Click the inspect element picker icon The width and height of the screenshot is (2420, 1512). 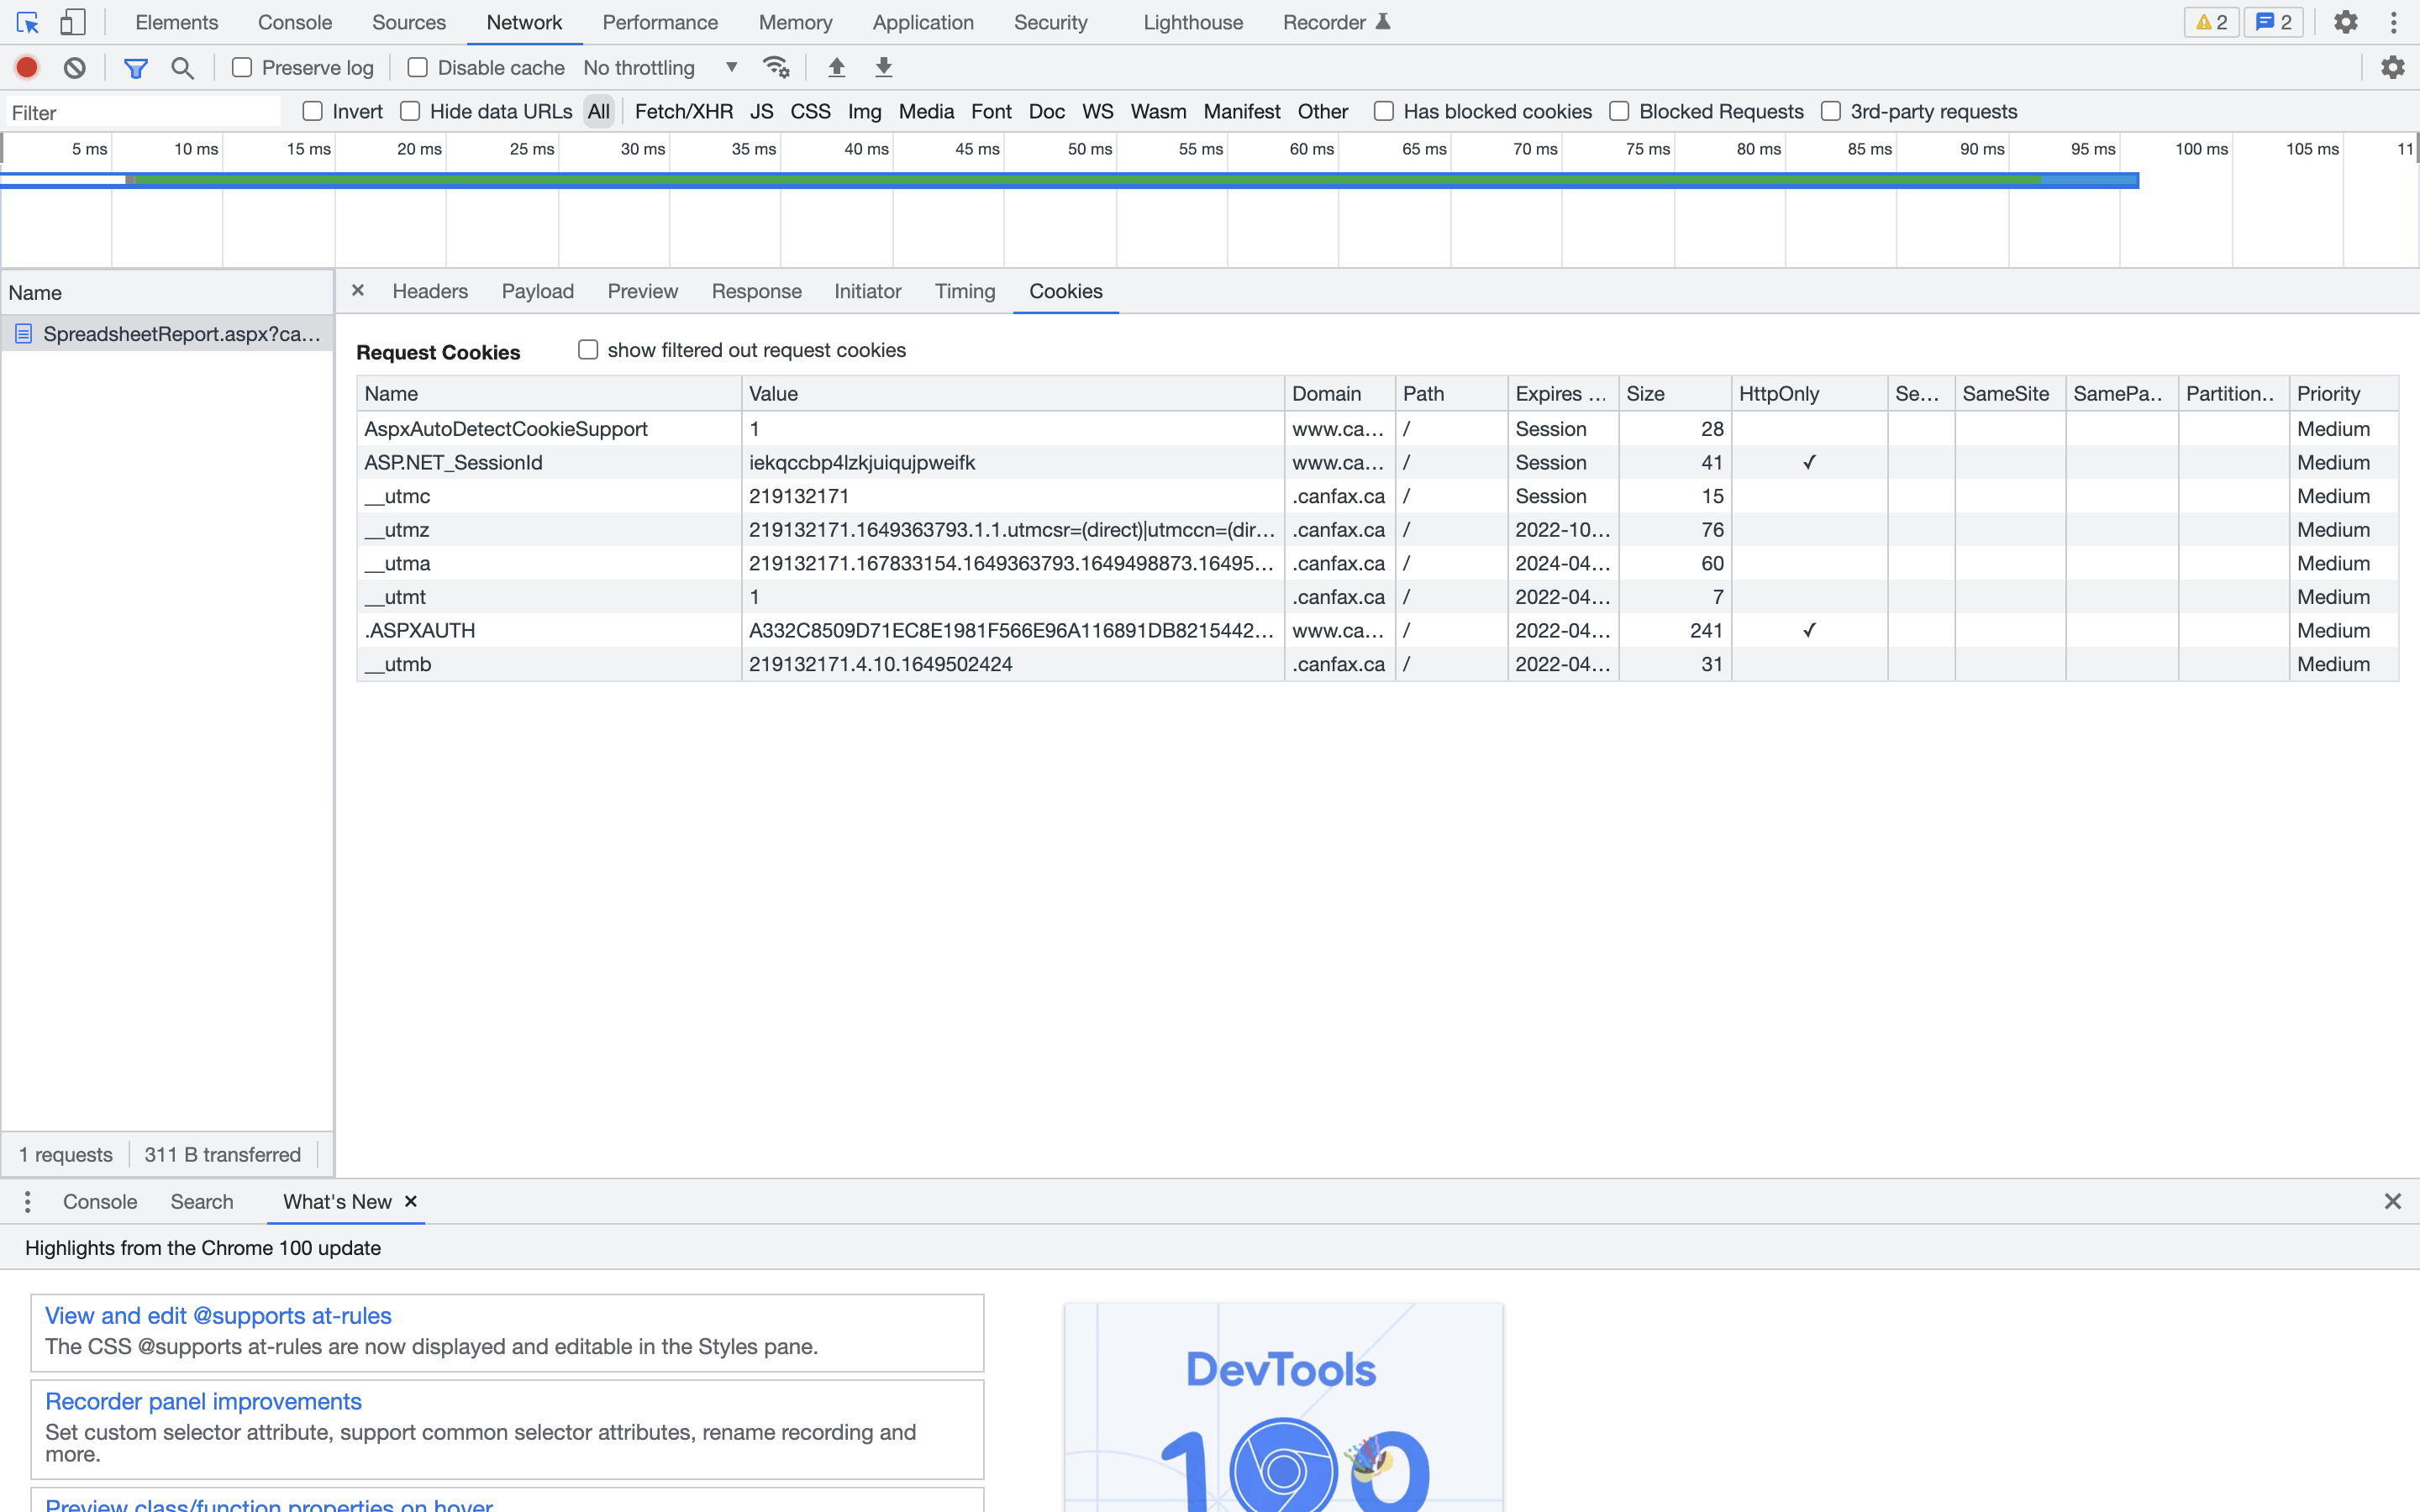[27, 22]
